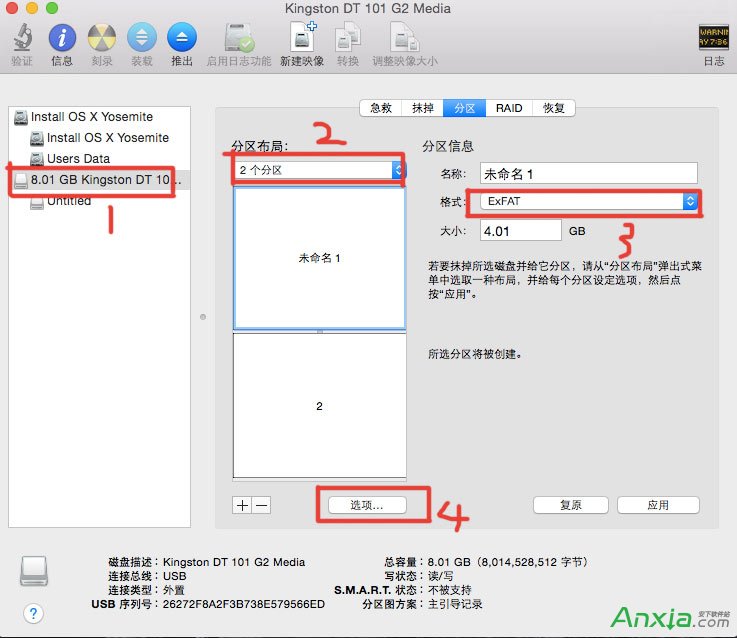The height and width of the screenshot is (638, 737).
Task: Click the partition map scheme 主引导记录 text
Action: 455,604
